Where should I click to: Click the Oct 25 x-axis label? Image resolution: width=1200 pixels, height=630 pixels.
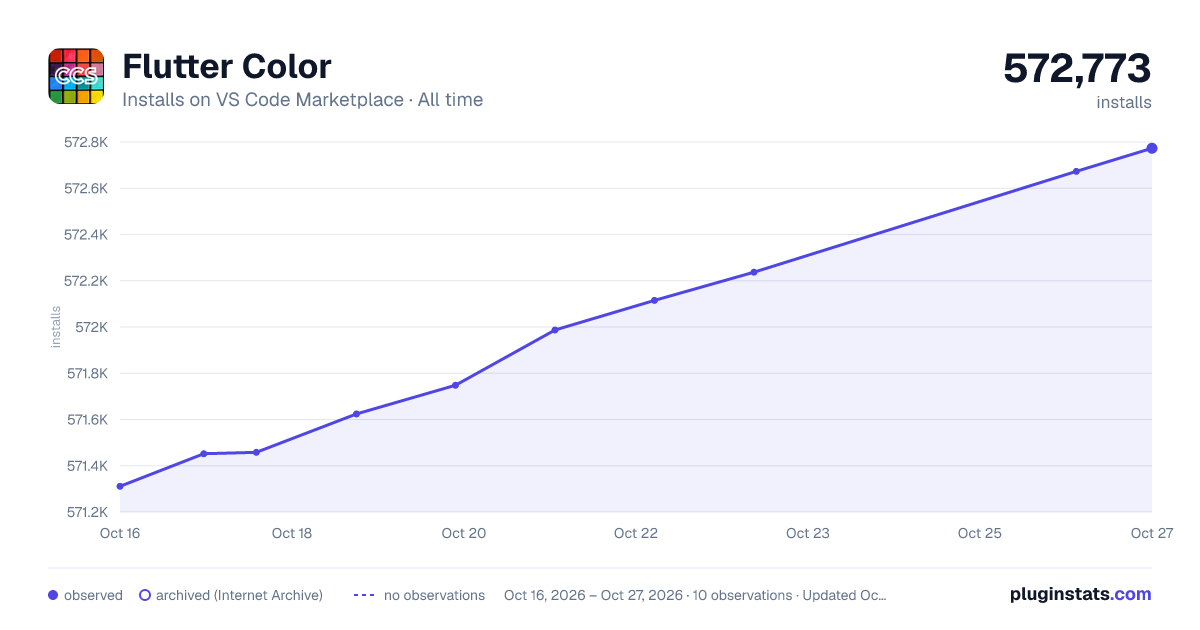980,533
